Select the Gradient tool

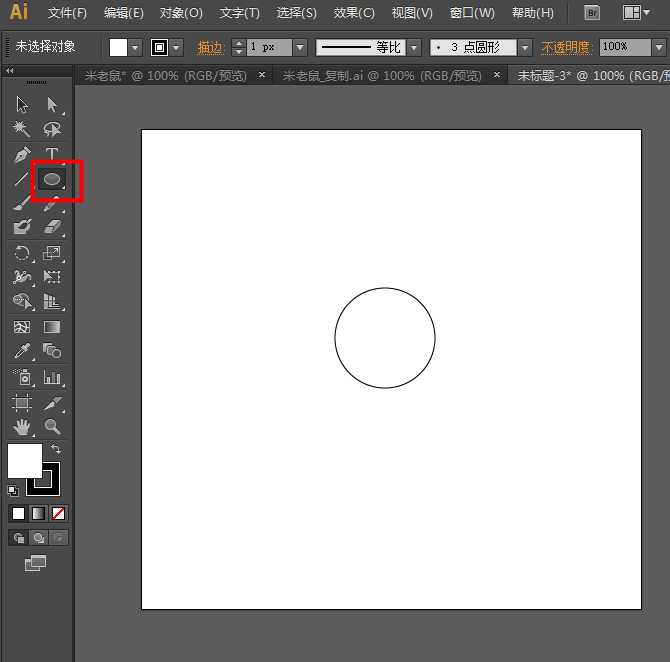click(x=52, y=327)
